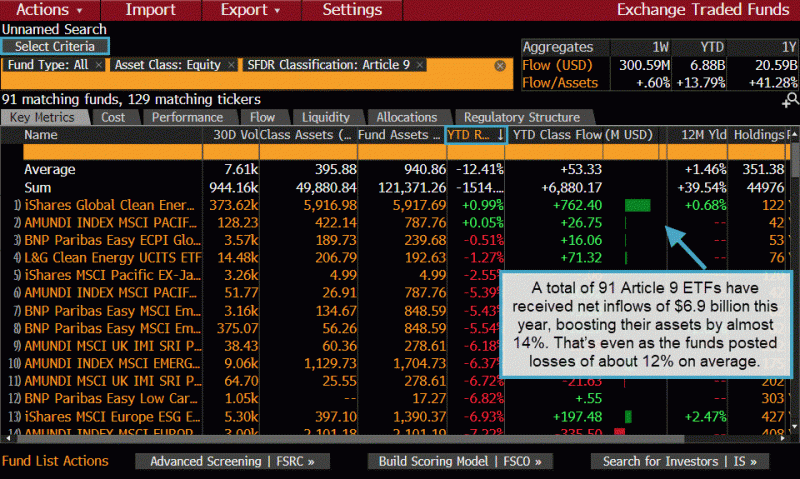Click the vertical scrollbar up arrow
Screen dimensions: 800x479
pos(794,134)
